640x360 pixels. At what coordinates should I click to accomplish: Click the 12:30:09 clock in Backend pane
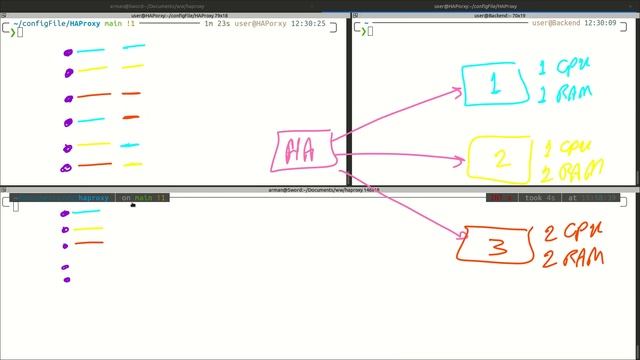point(600,23)
